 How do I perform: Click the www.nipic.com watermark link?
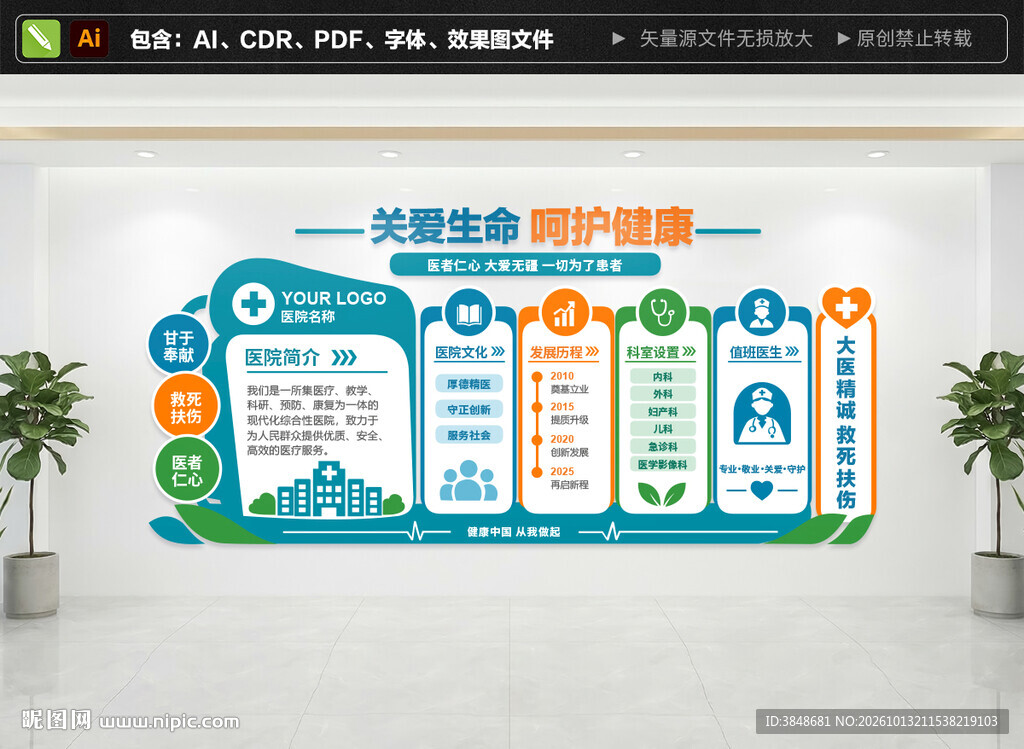click(x=169, y=722)
